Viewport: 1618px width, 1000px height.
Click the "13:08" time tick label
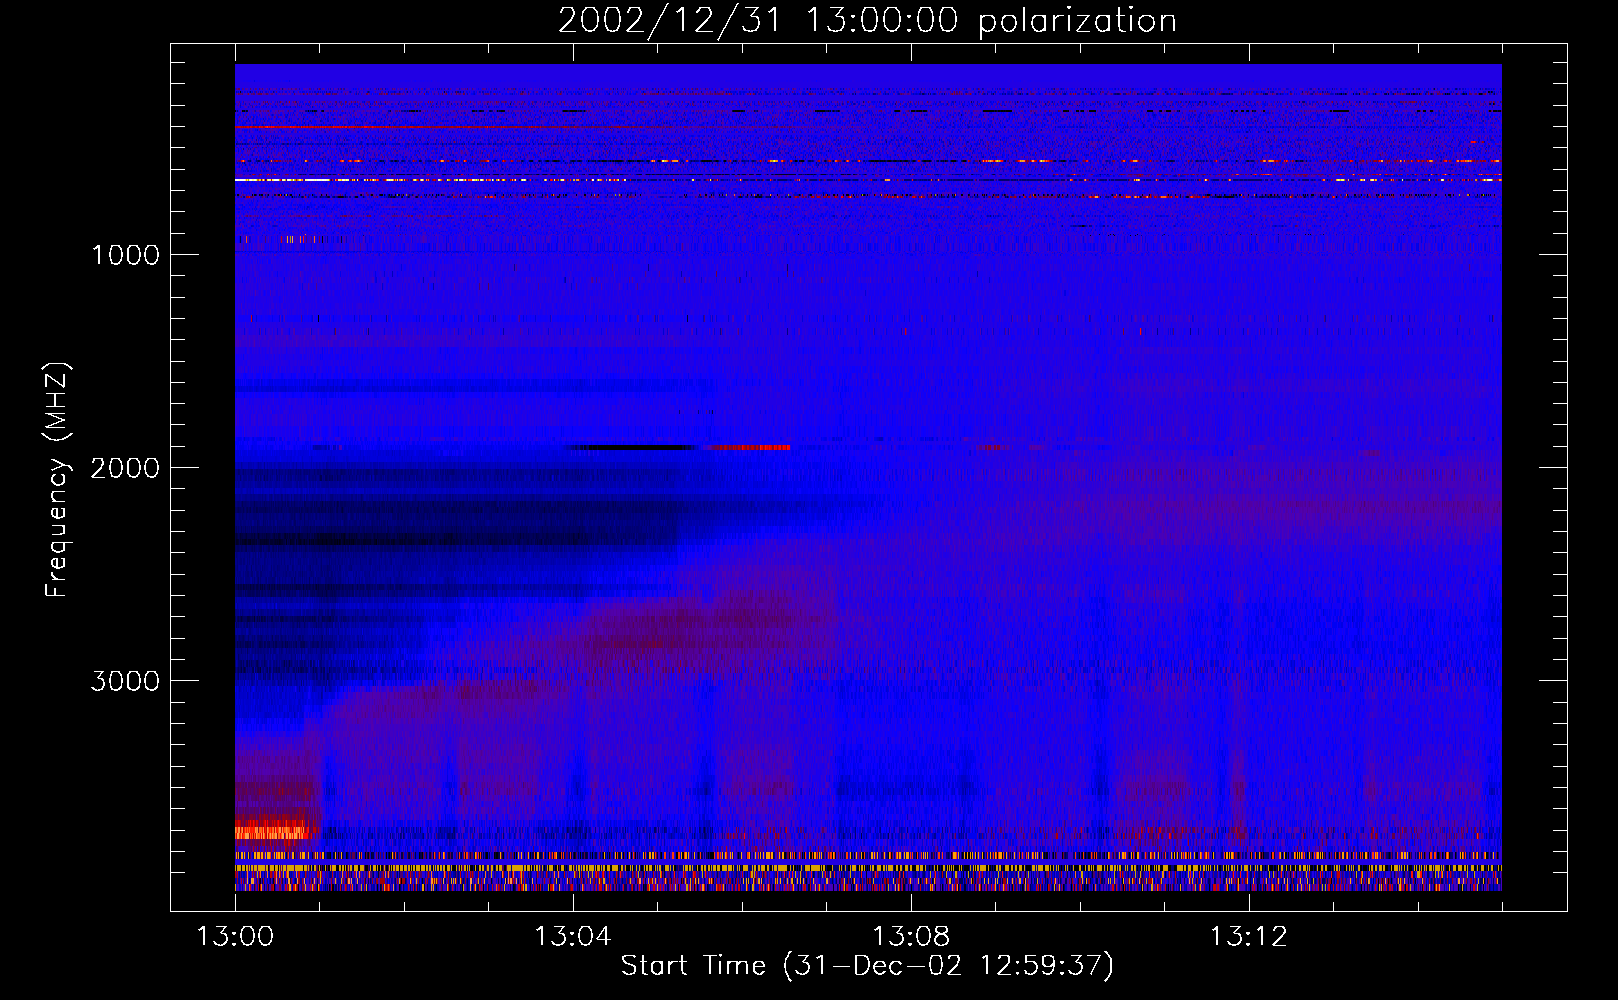point(910,937)
